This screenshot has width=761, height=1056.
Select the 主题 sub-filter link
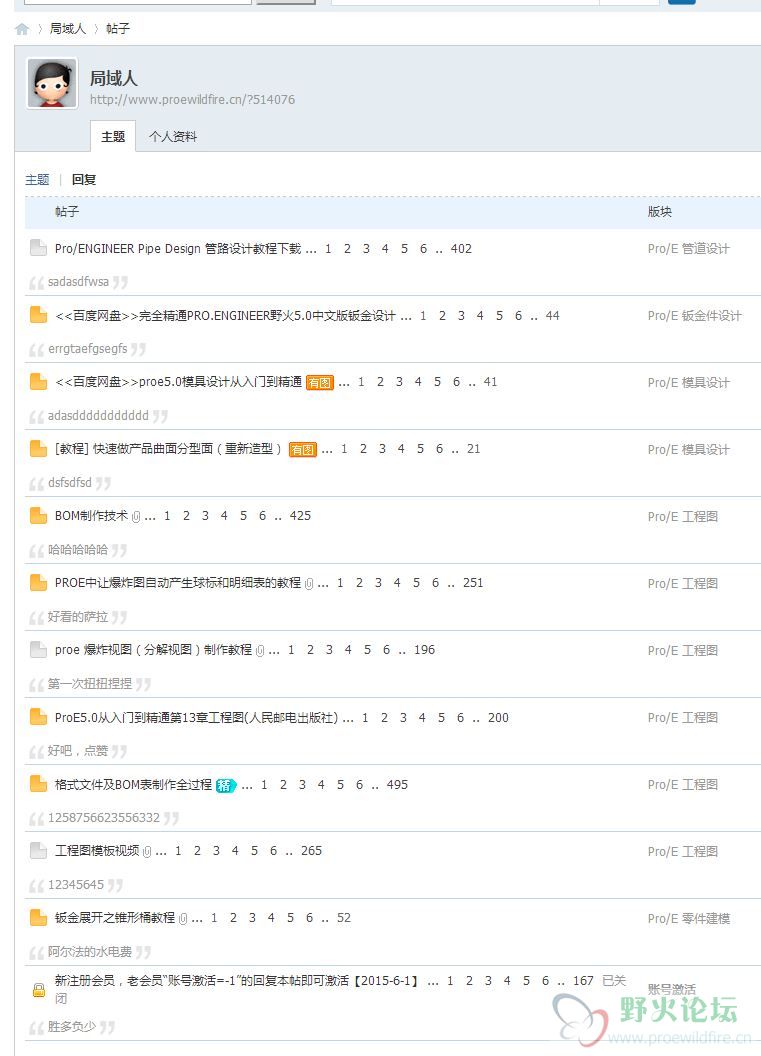pyautogui.click(x=37, y=180)
